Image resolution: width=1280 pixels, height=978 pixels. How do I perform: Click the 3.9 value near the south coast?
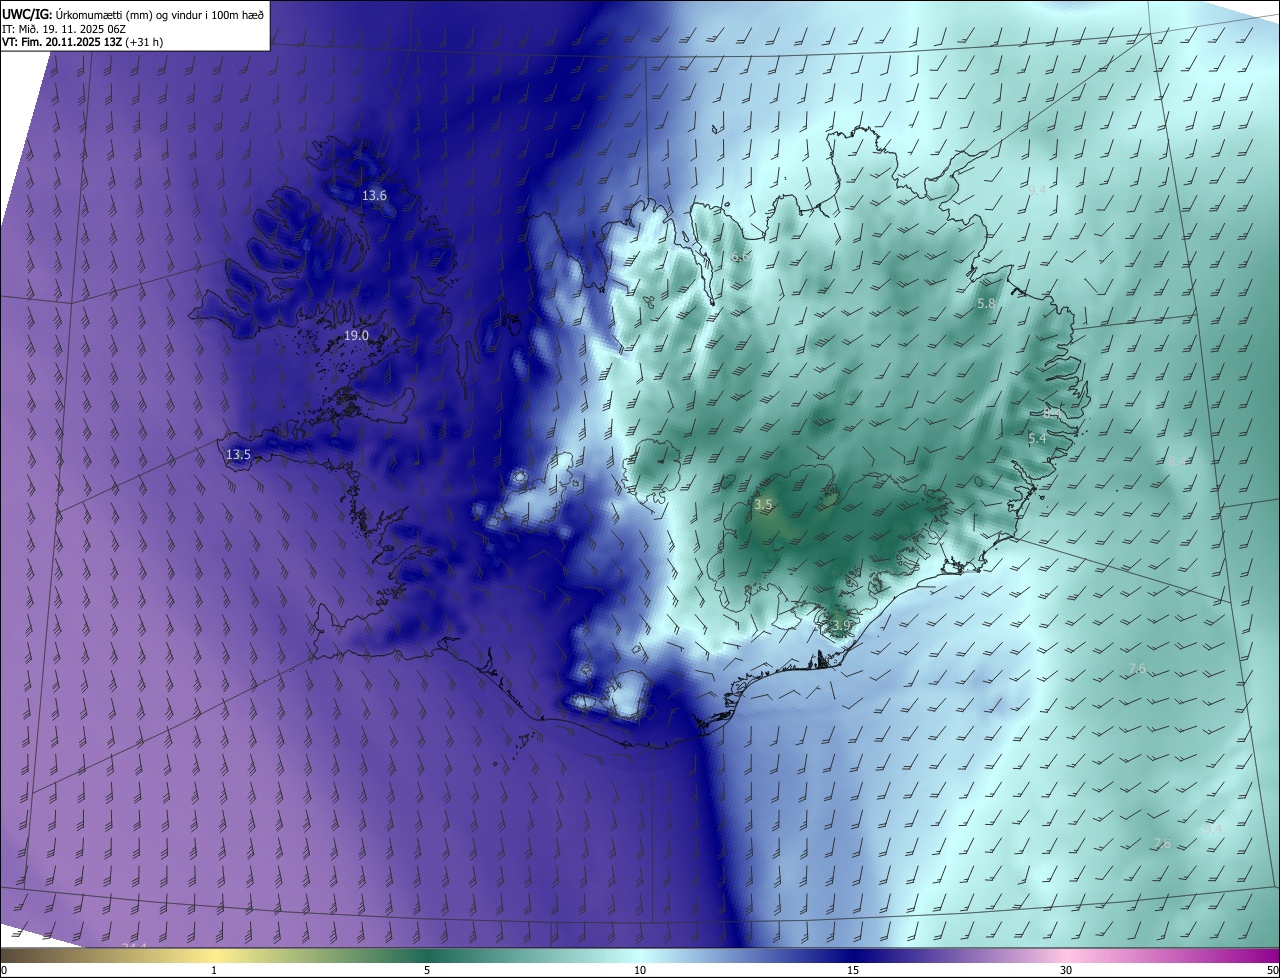pyautogui.click(x=840, y=626)
